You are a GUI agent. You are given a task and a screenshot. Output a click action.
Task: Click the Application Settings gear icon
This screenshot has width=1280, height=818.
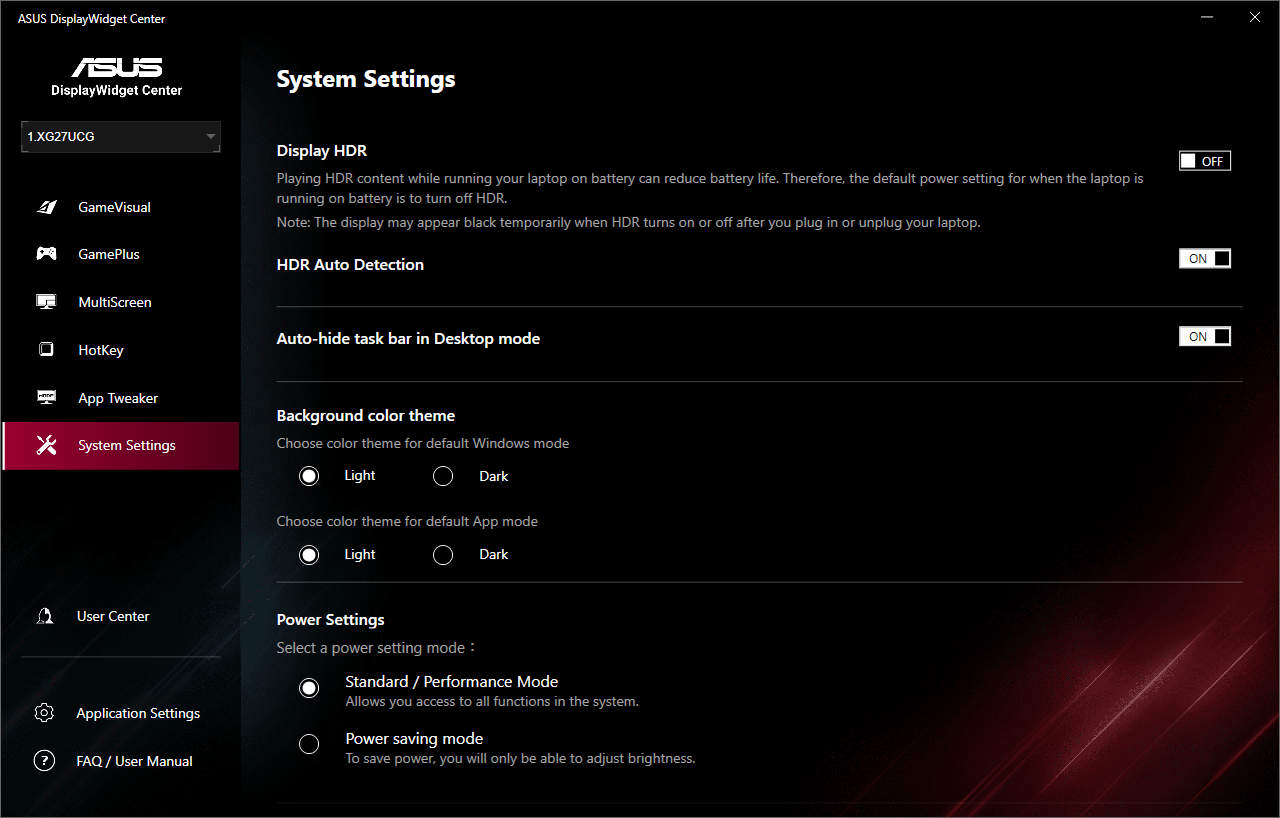44,713
